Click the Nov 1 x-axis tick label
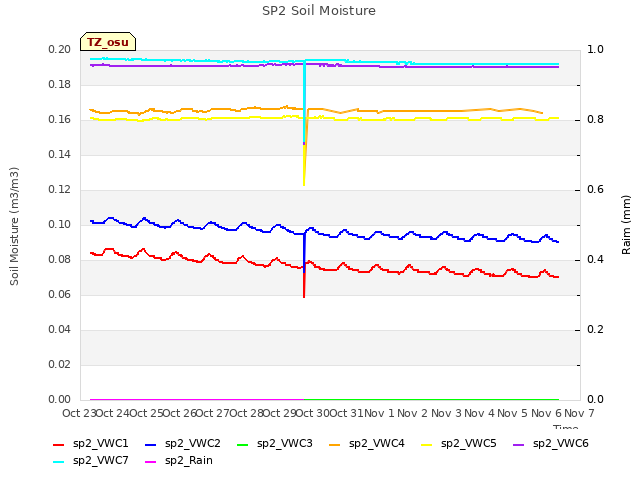Image resolution: width=640 pixels, height=480 pixels. tap(379, 413)
